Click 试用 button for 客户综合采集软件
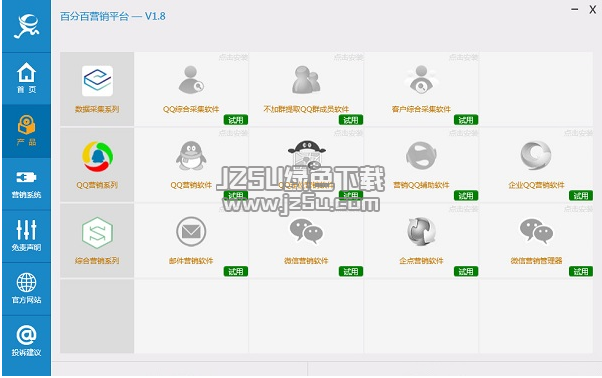 pos(466,120)
